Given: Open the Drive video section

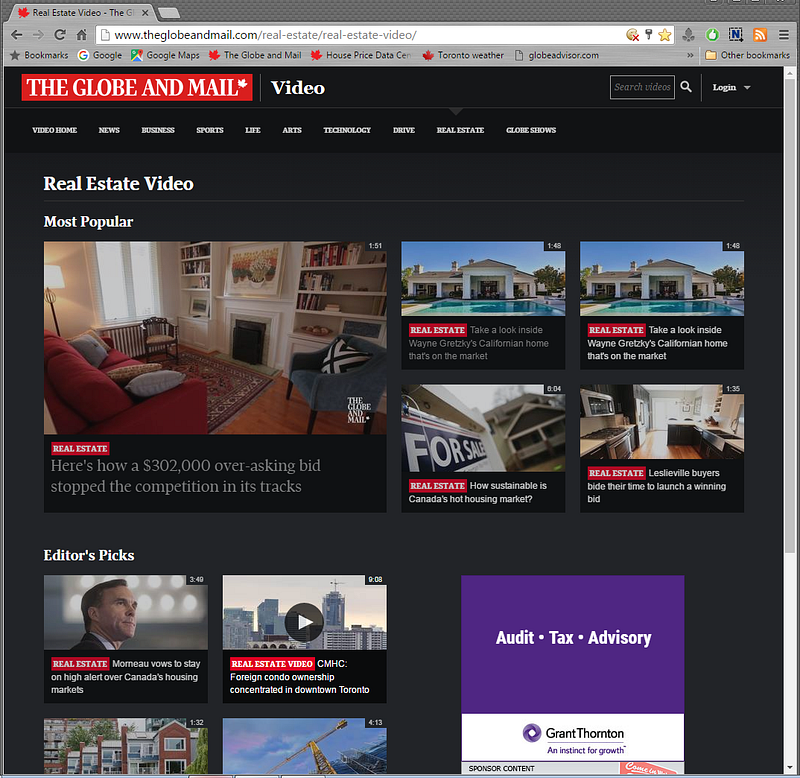Looking at the screenshot, I should click(x=404, y=130).
